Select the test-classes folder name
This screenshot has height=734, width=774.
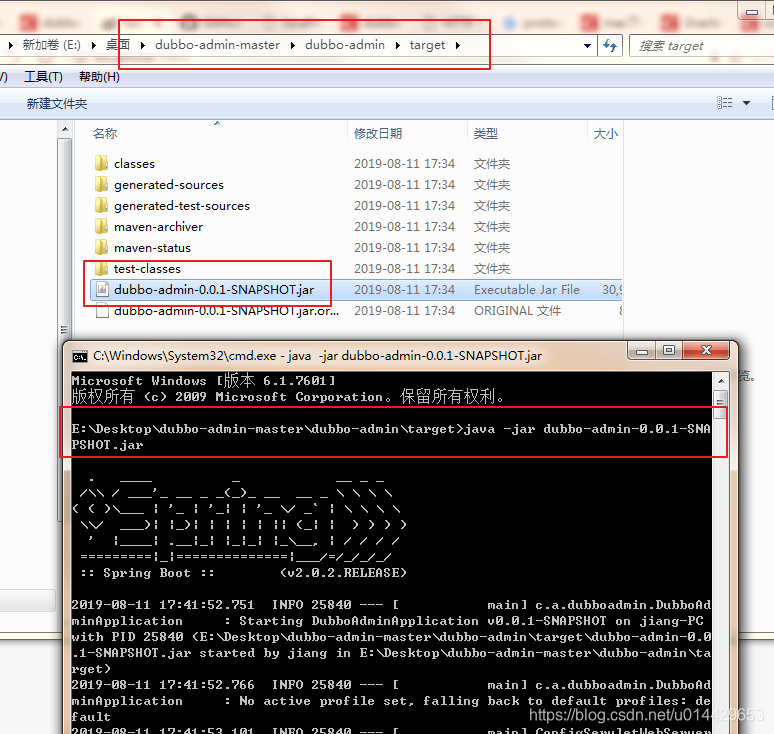tap(147, 269)
